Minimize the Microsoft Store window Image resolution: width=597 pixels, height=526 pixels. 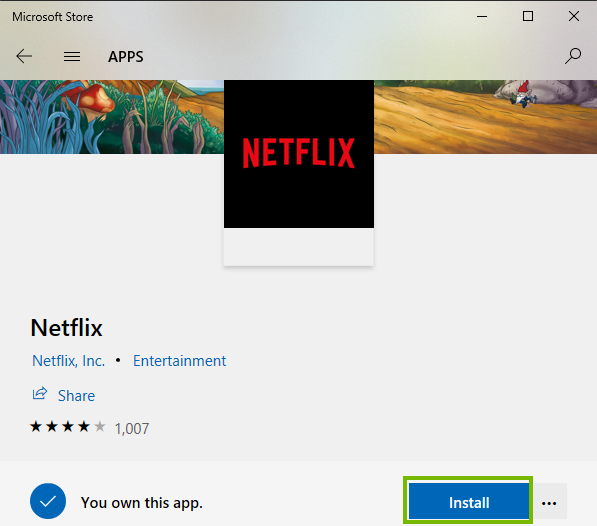[x=482, y=16]
